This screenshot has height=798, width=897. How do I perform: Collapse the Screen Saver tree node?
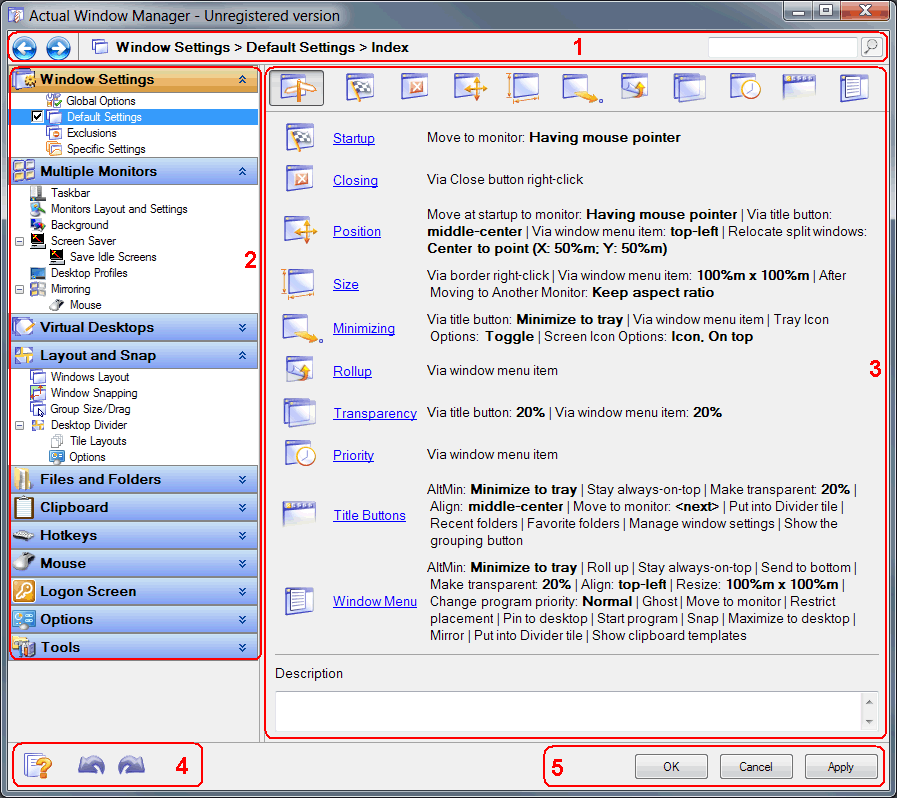(x=19, y=241)
